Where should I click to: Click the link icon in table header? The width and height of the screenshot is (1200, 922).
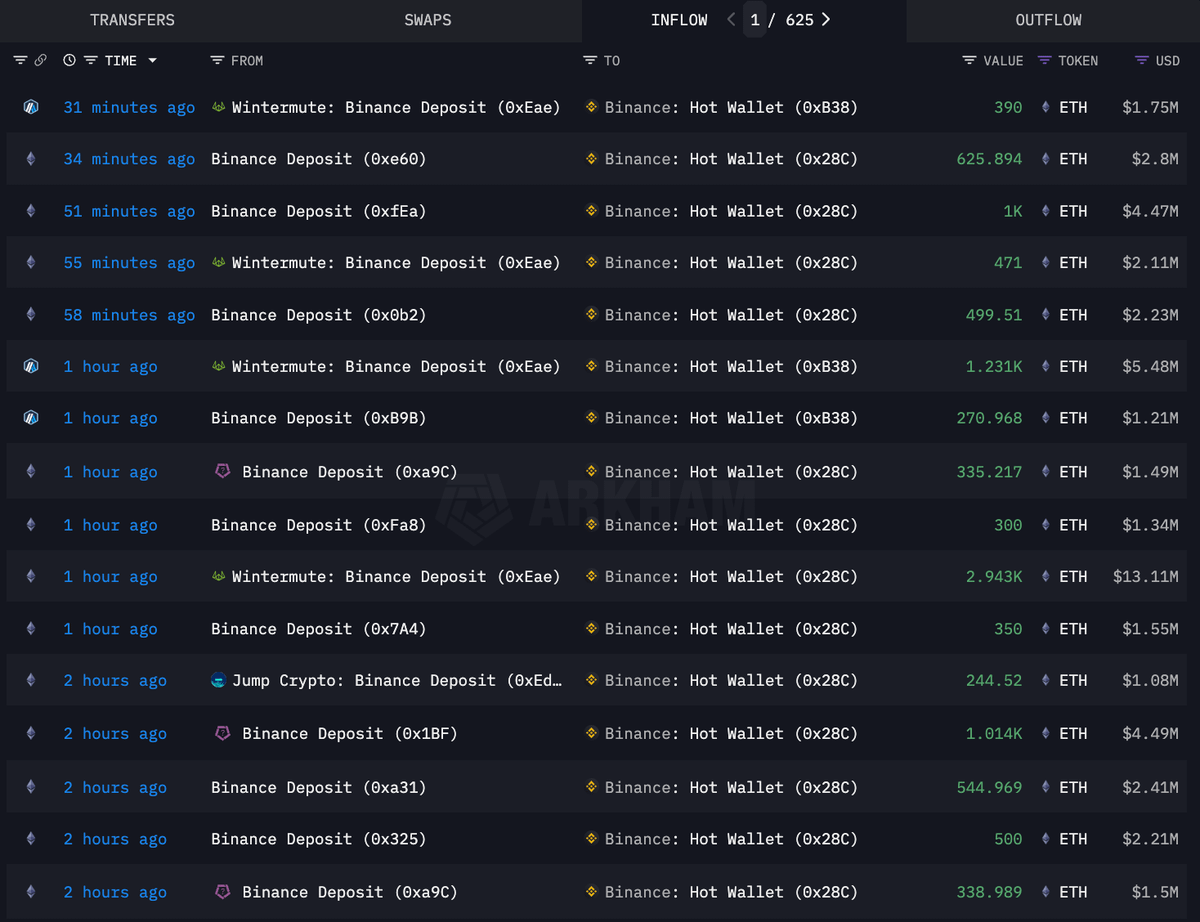[x=41, y=61]
